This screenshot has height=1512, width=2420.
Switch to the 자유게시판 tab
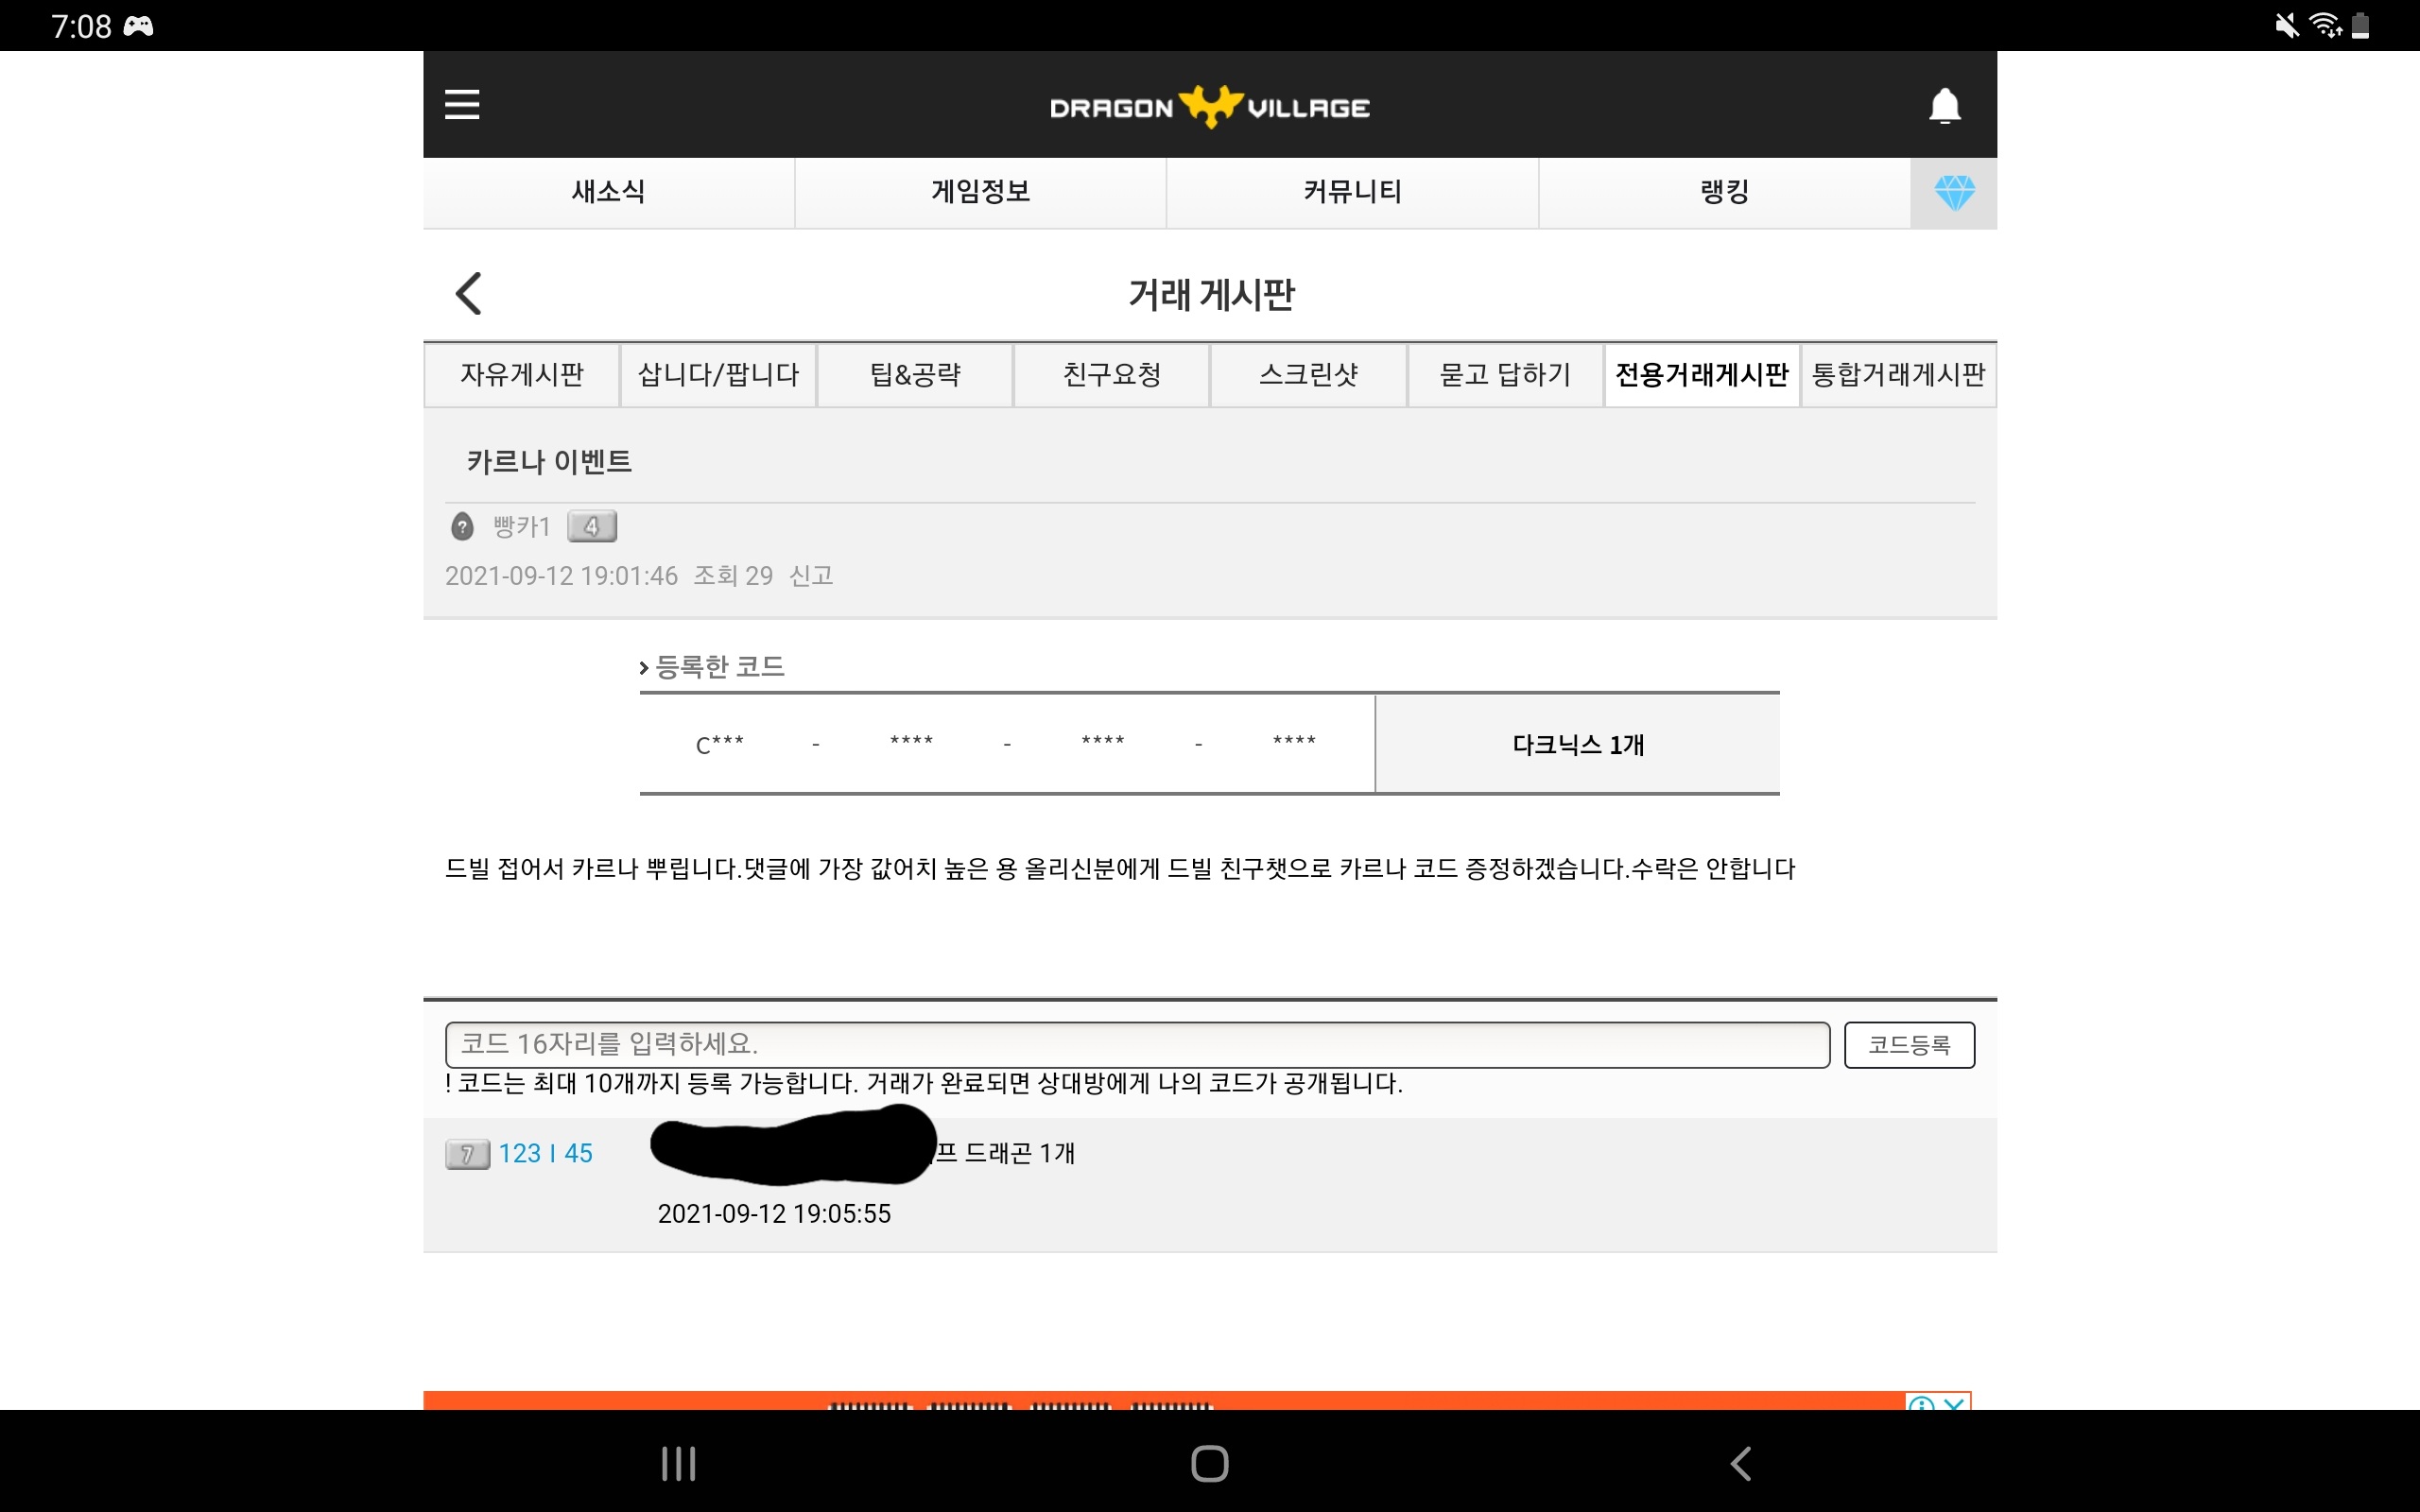tap(521, 375)
